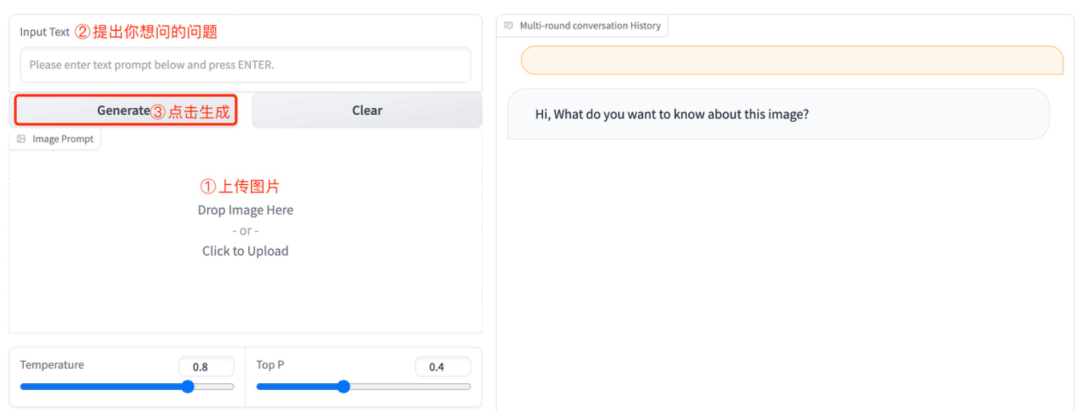The image size is (1080, 419).
Task: Click the 'Drop Image Here' upload area
Action: pos(245,231)
